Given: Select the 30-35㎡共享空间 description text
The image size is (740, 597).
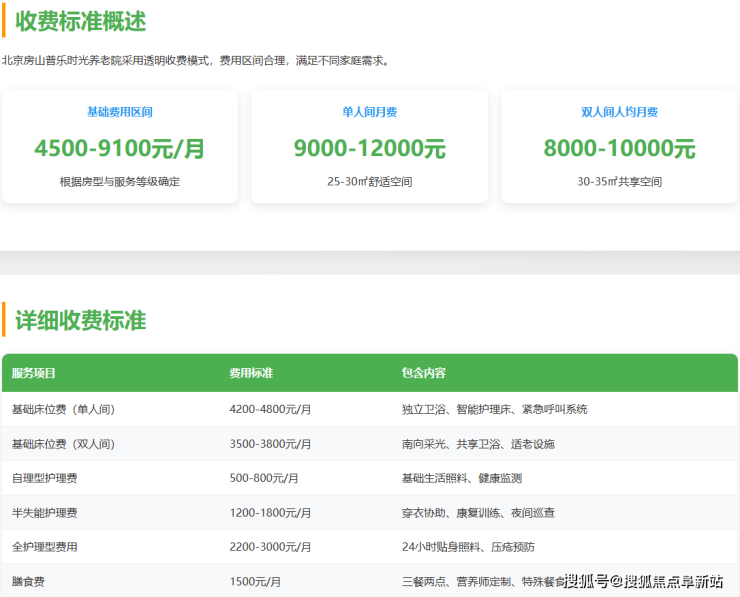Looking at the screenshot, I should (x=619, y=182).
